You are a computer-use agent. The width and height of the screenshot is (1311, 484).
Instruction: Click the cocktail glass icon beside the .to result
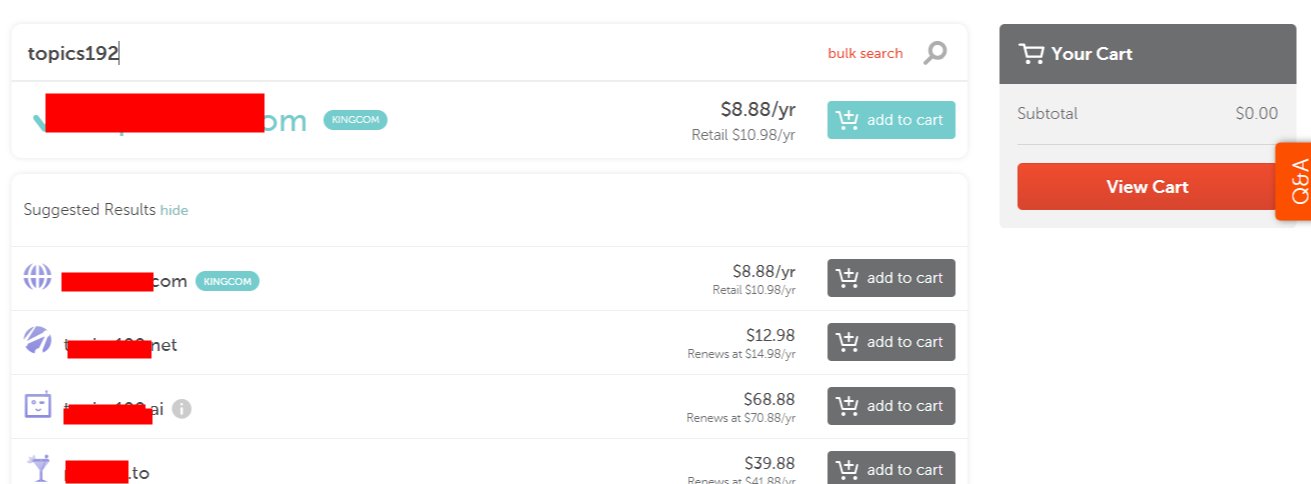point(37,468)
